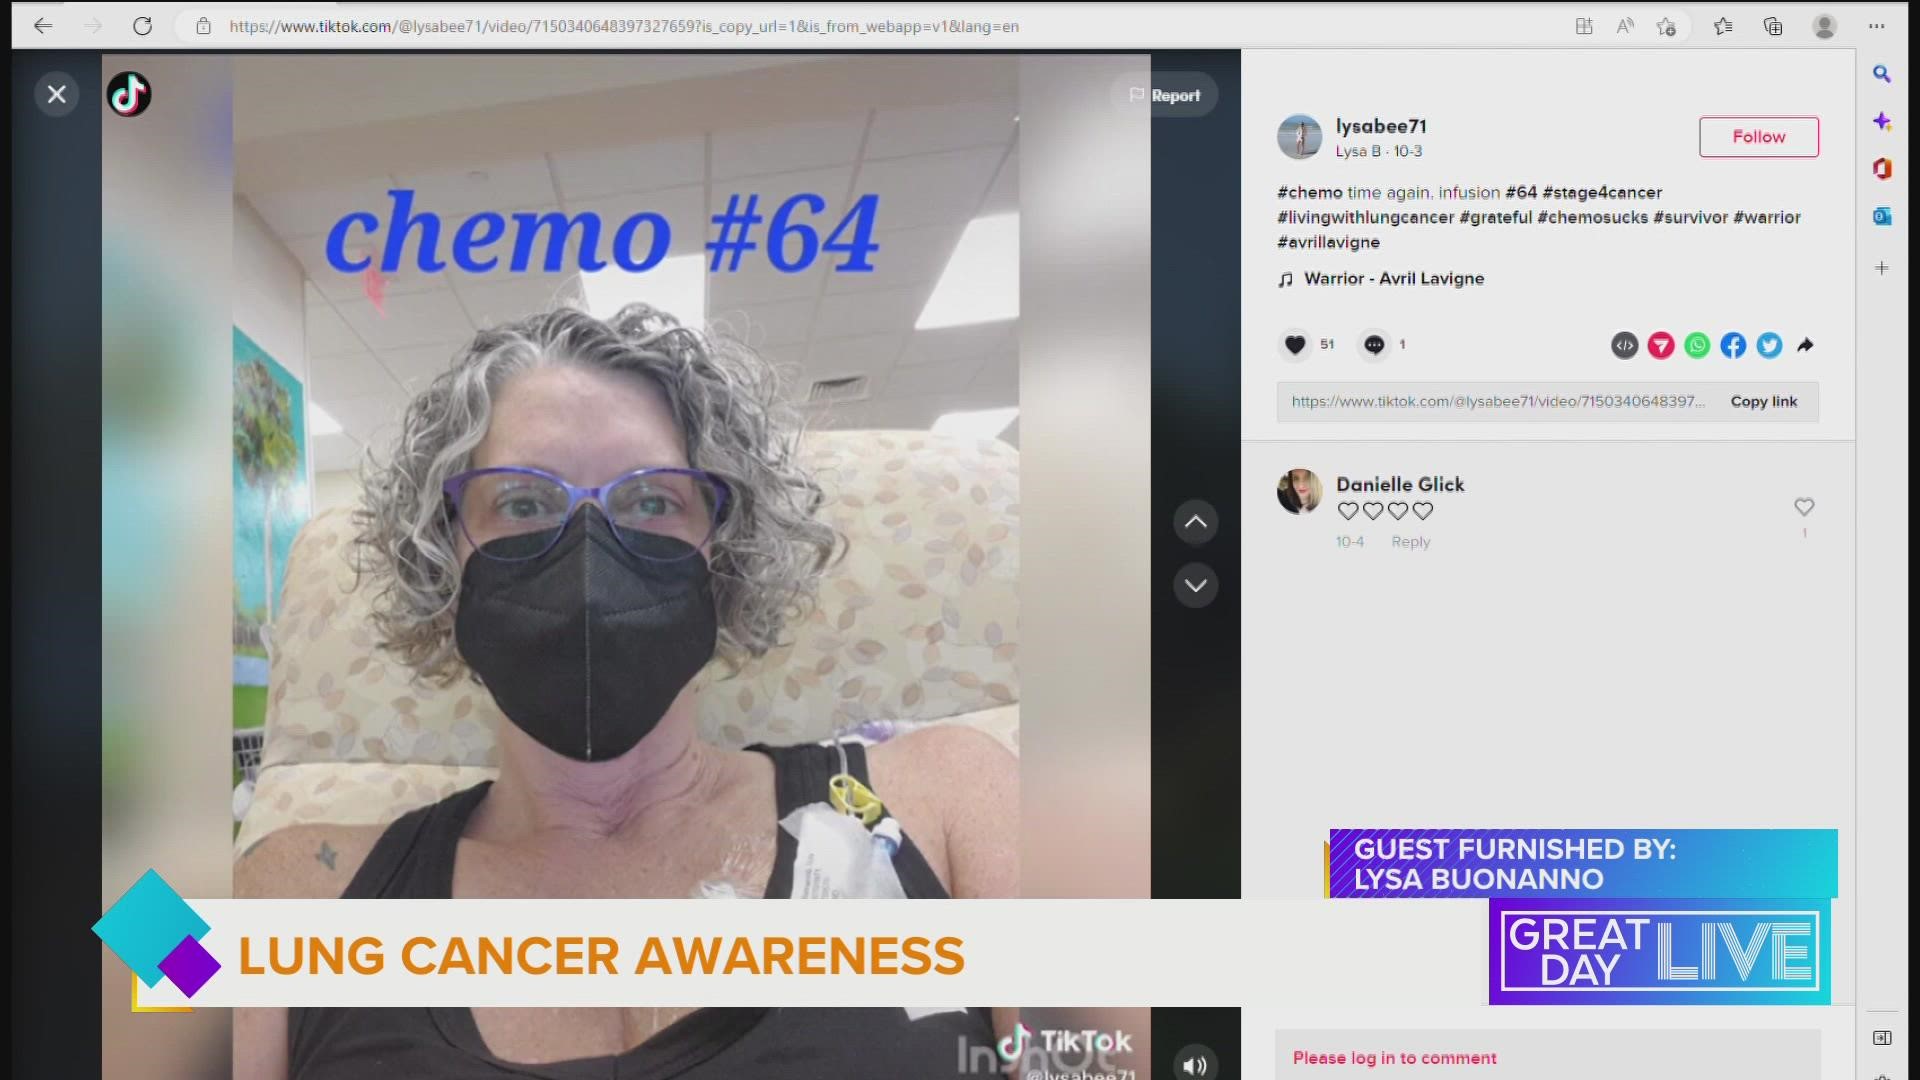Click the Follow button for lysabee71
The height and width of the screenshot is (1080, 1920).
1758,136
